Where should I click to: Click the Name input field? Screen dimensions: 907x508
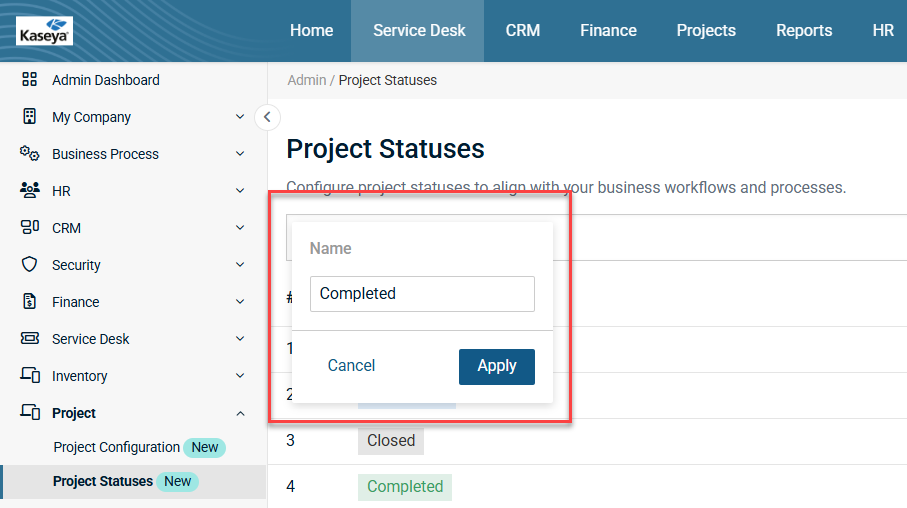tap(422, 294)
